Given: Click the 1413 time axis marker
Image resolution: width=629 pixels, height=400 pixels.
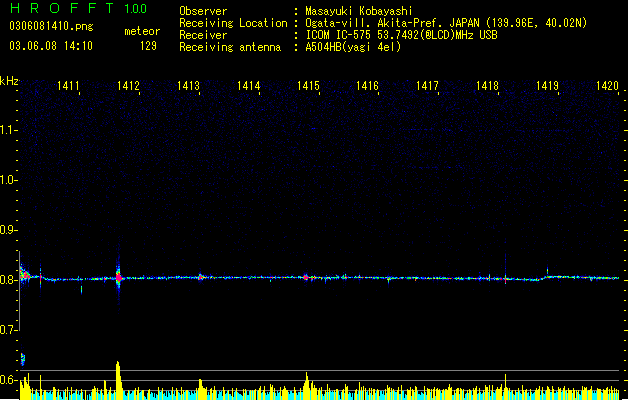Looking at the screenshot, I should click(x=189, y=85).
